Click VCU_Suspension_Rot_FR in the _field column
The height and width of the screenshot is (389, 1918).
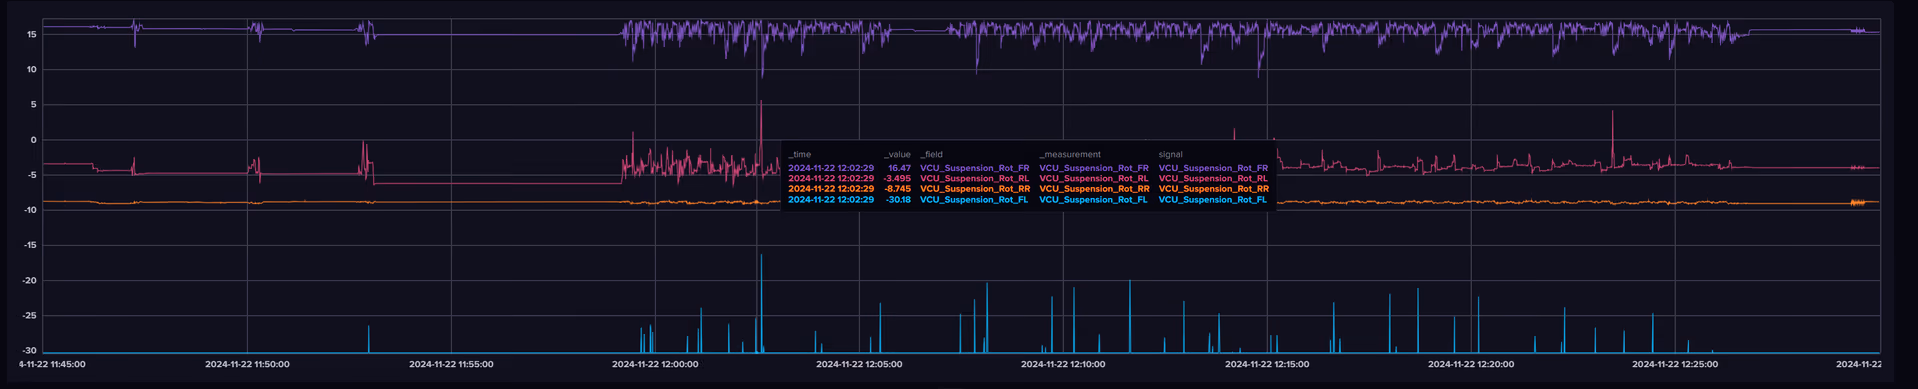click(x=974, y=168)
